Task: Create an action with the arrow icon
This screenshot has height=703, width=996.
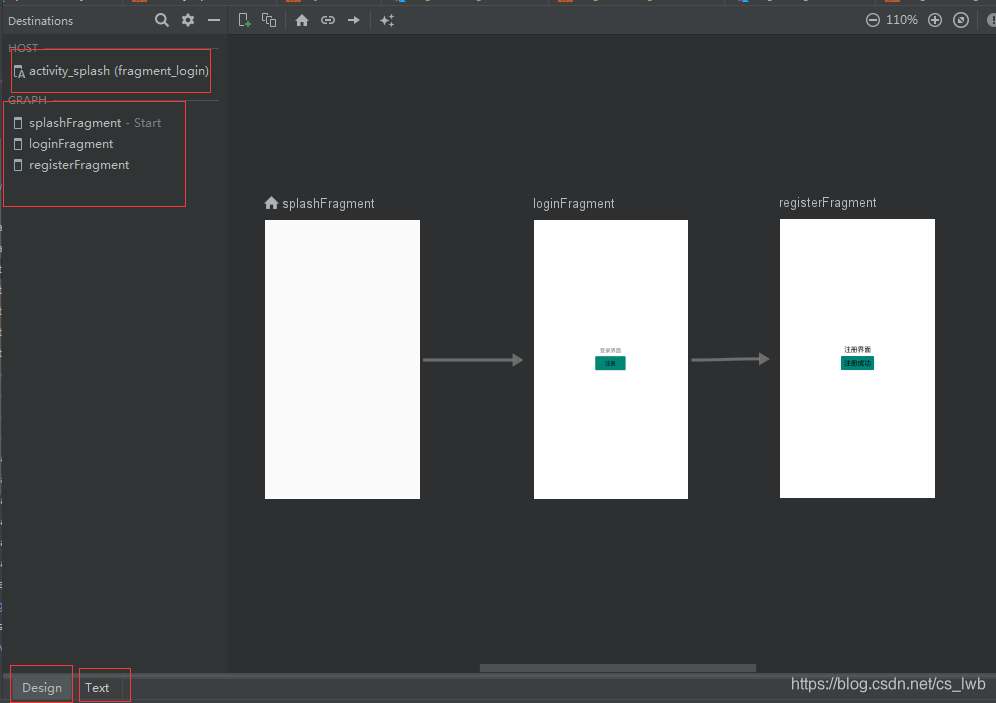Action: [x=354, y=20]
